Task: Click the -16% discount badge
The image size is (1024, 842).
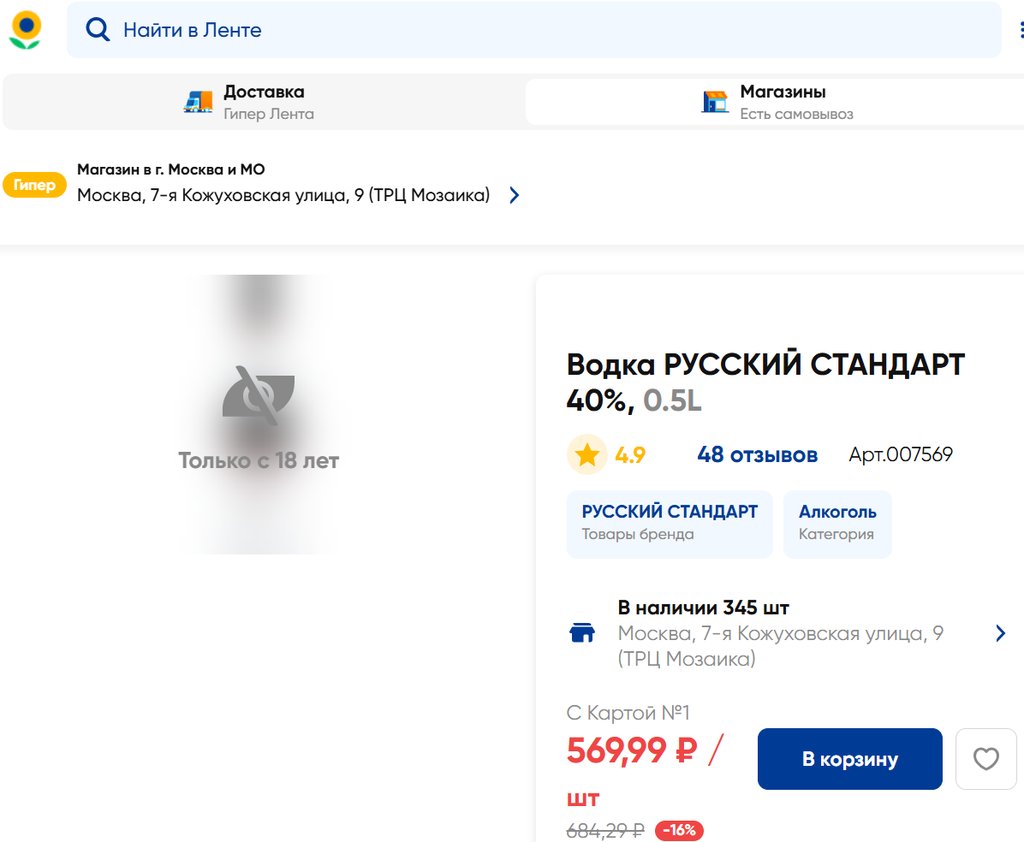Action: (680, 830)
